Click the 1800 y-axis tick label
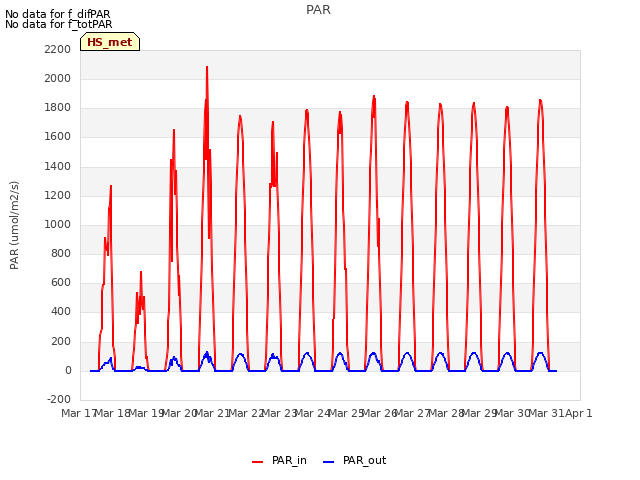Screen dimensions: 640x480 tap(58, 108)
